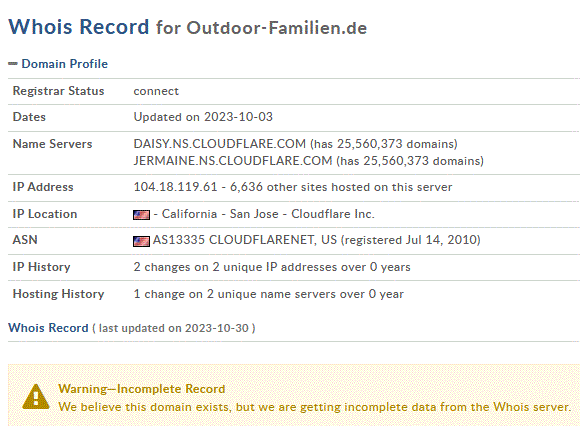Click DAISY.NS.CLOUDFLARE.COM name server entry

[x=220, y=144]
